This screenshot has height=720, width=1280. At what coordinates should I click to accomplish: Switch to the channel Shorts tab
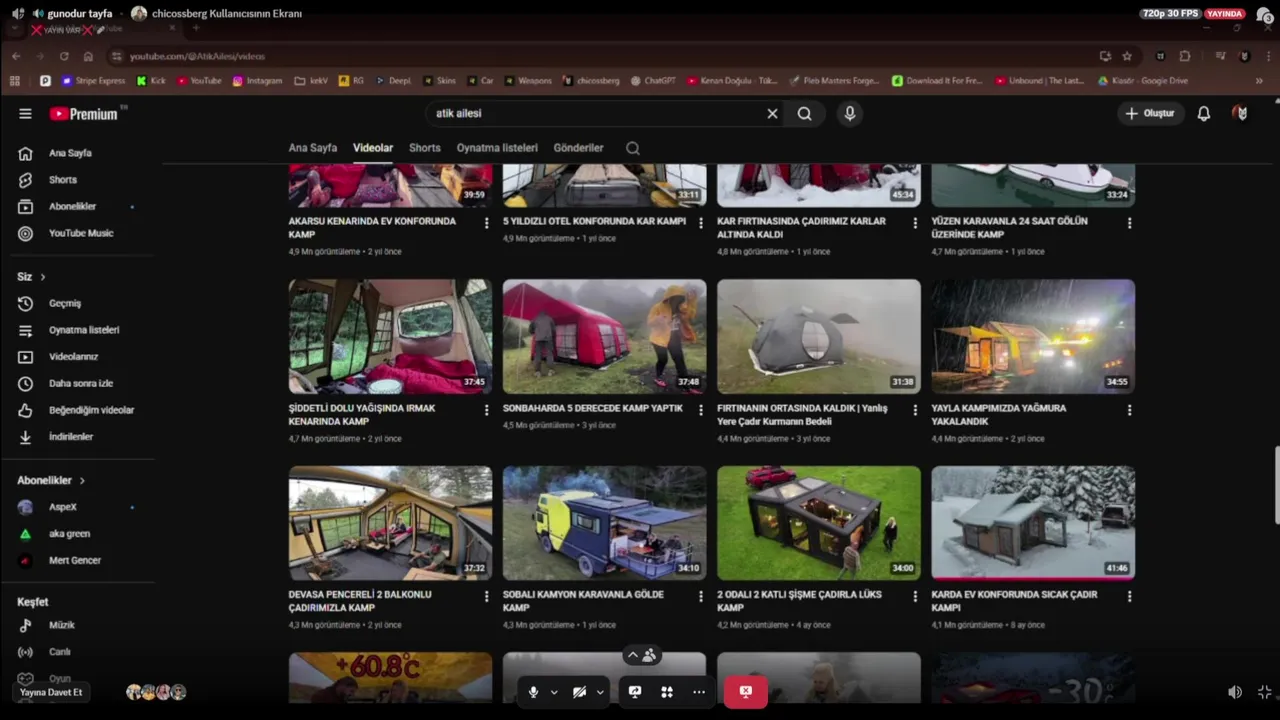425,148
